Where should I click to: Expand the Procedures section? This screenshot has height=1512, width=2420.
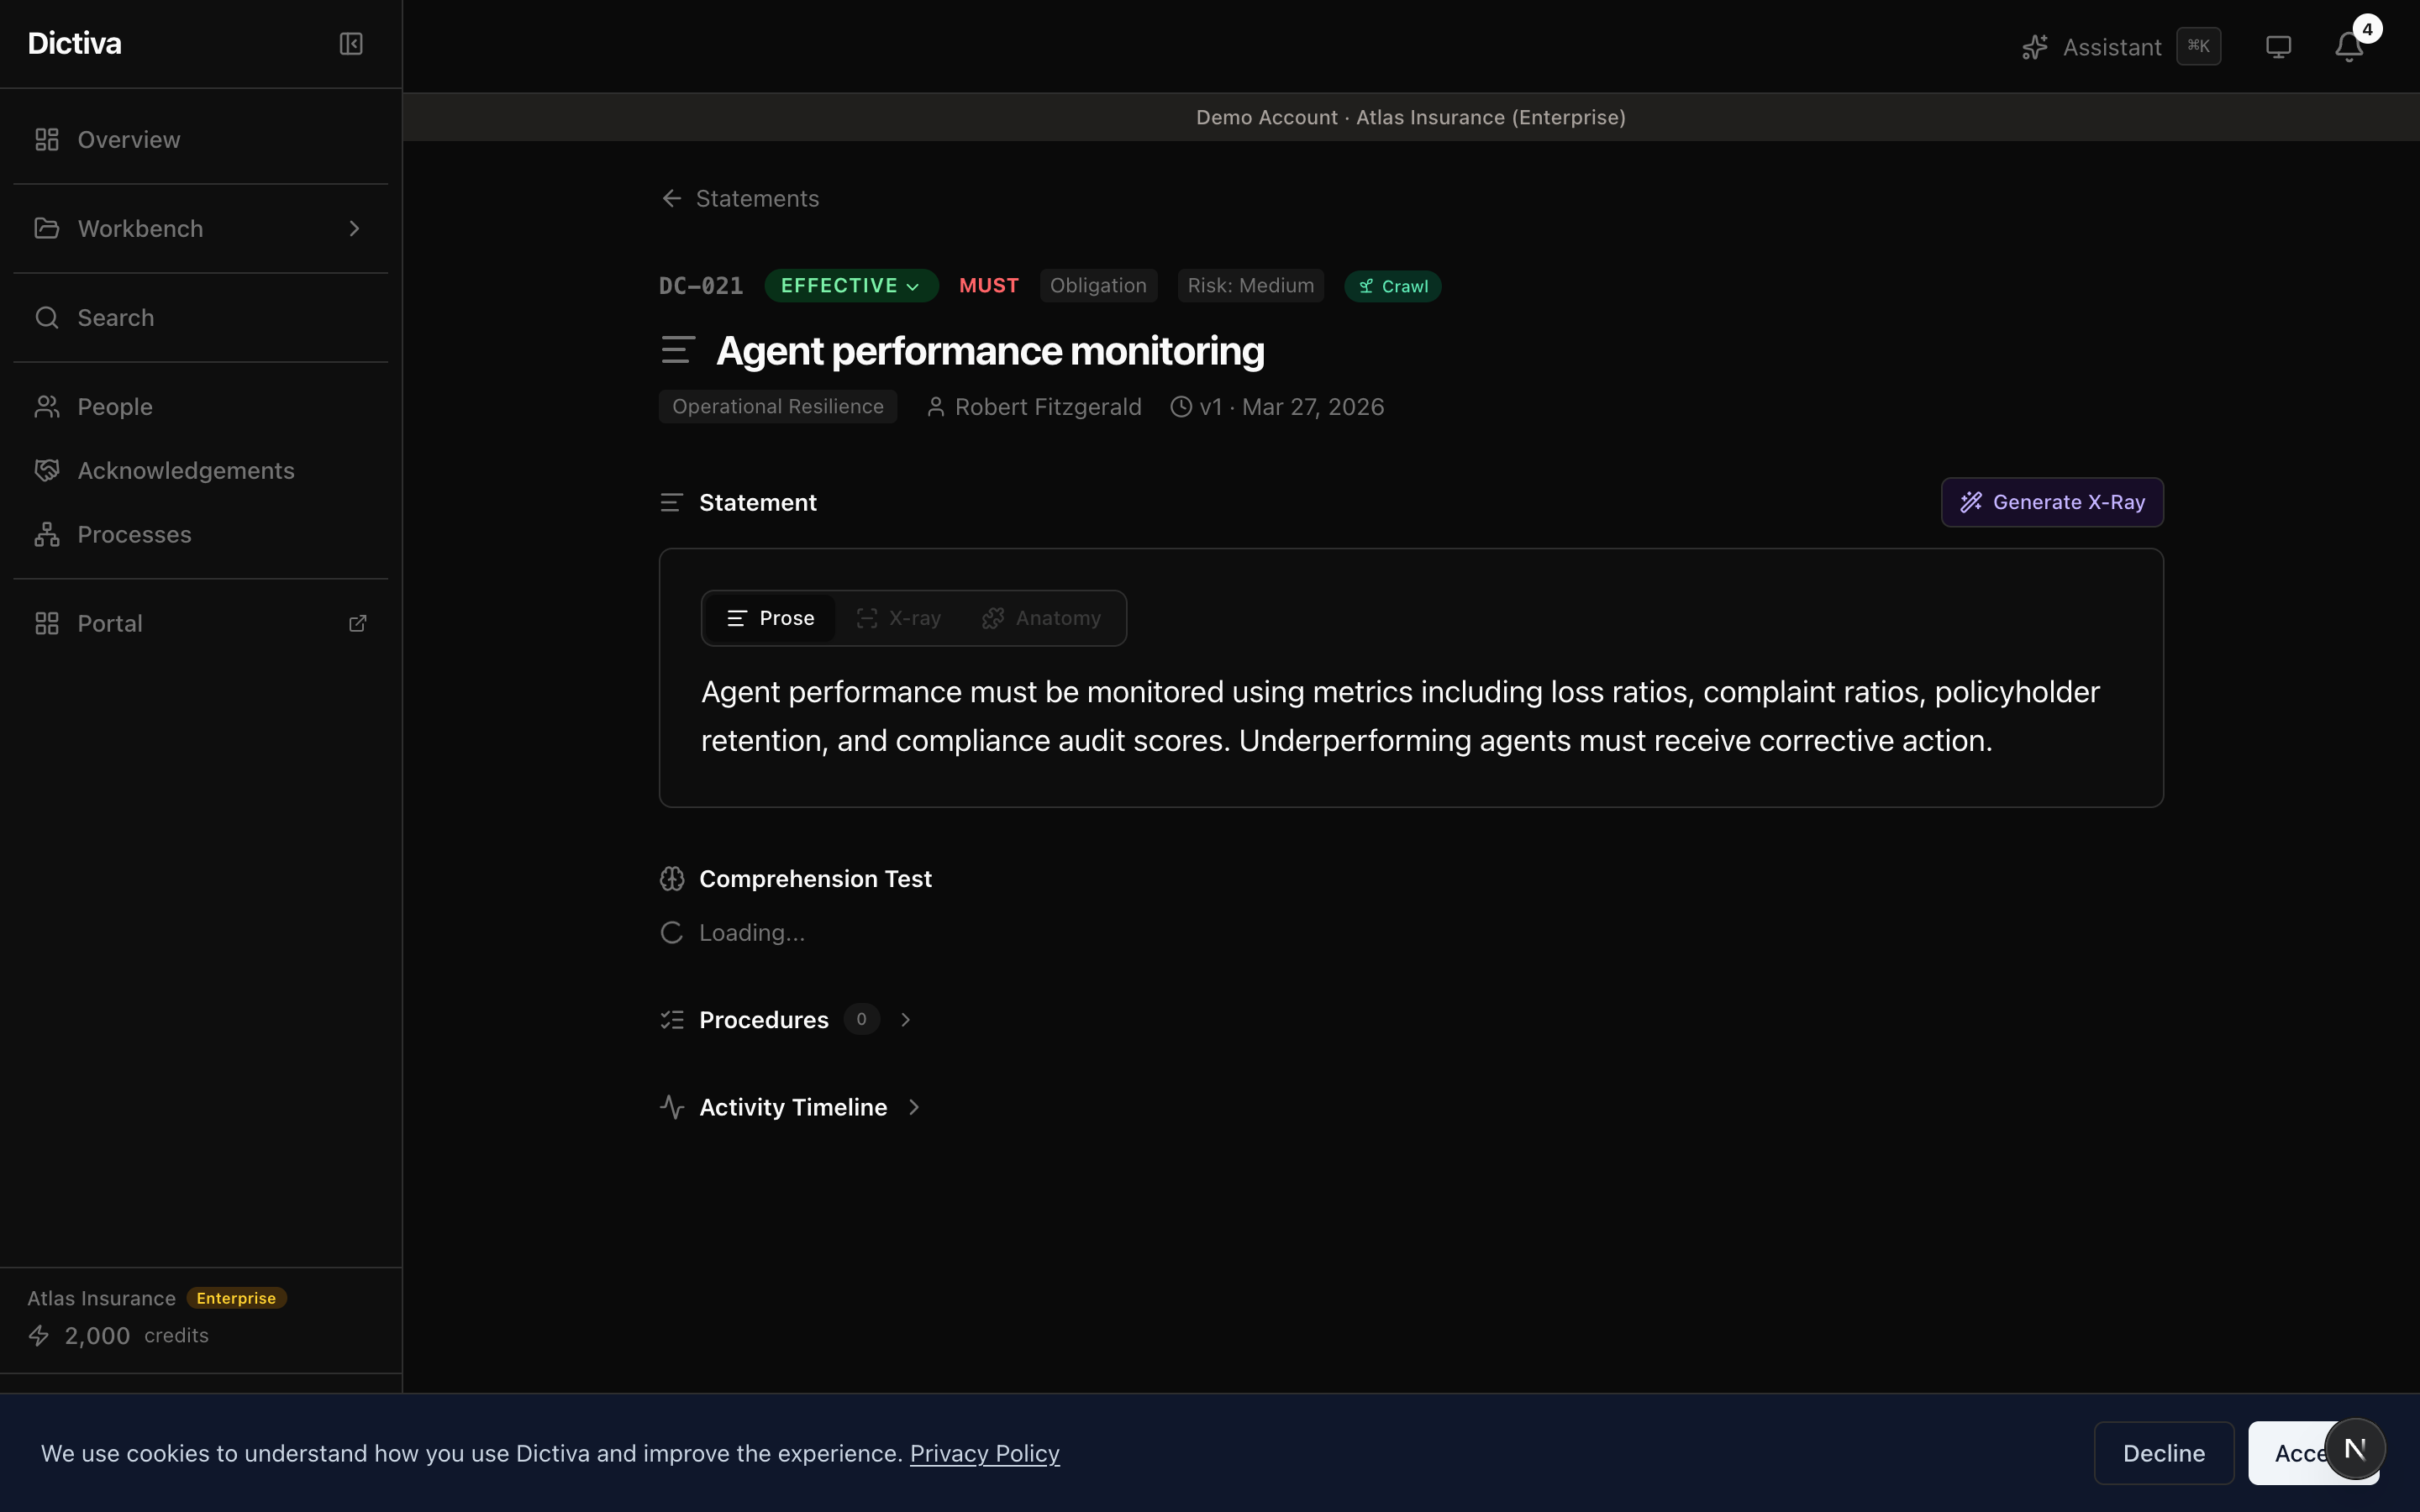905,1020
